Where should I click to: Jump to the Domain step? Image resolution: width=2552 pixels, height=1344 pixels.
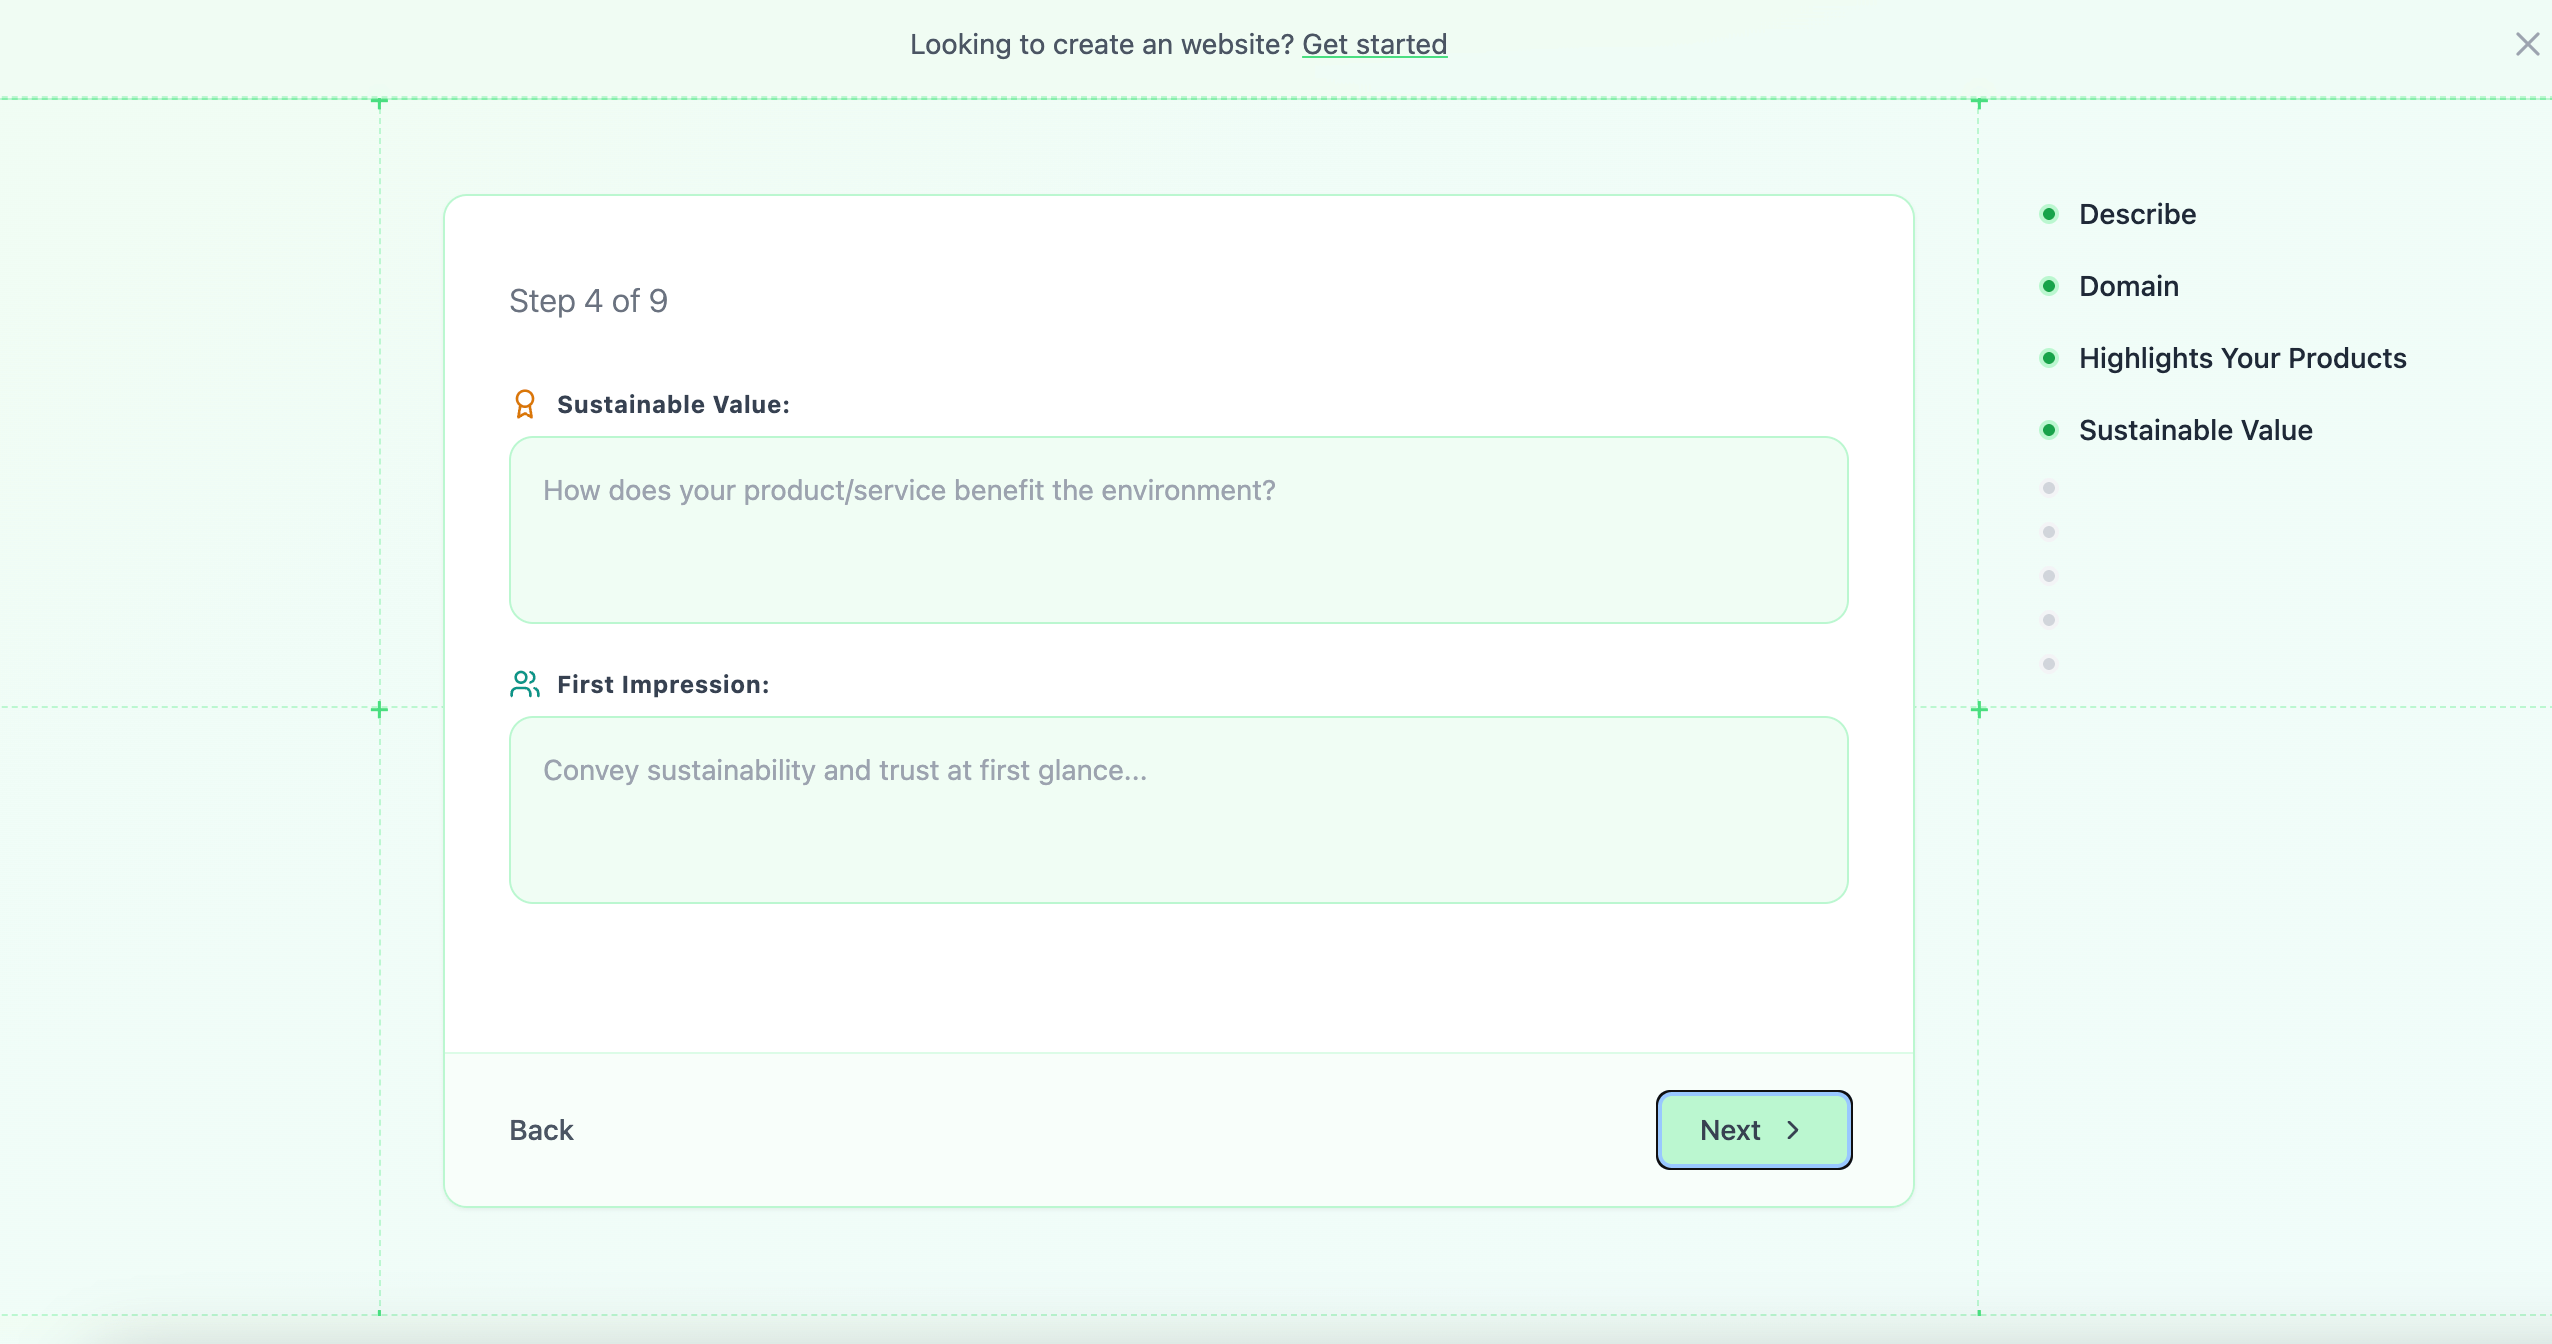coord(2128,286)
